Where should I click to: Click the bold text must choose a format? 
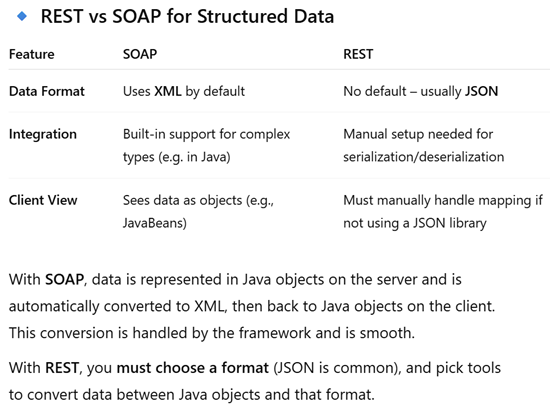tap(193, 368)
